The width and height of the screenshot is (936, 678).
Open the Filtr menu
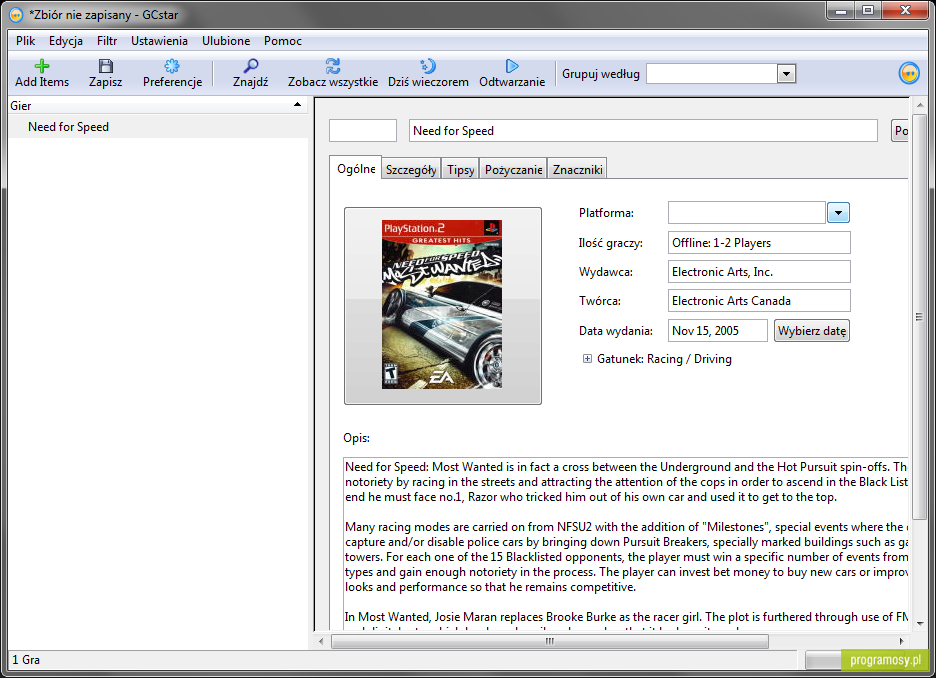tap(107, 41)
